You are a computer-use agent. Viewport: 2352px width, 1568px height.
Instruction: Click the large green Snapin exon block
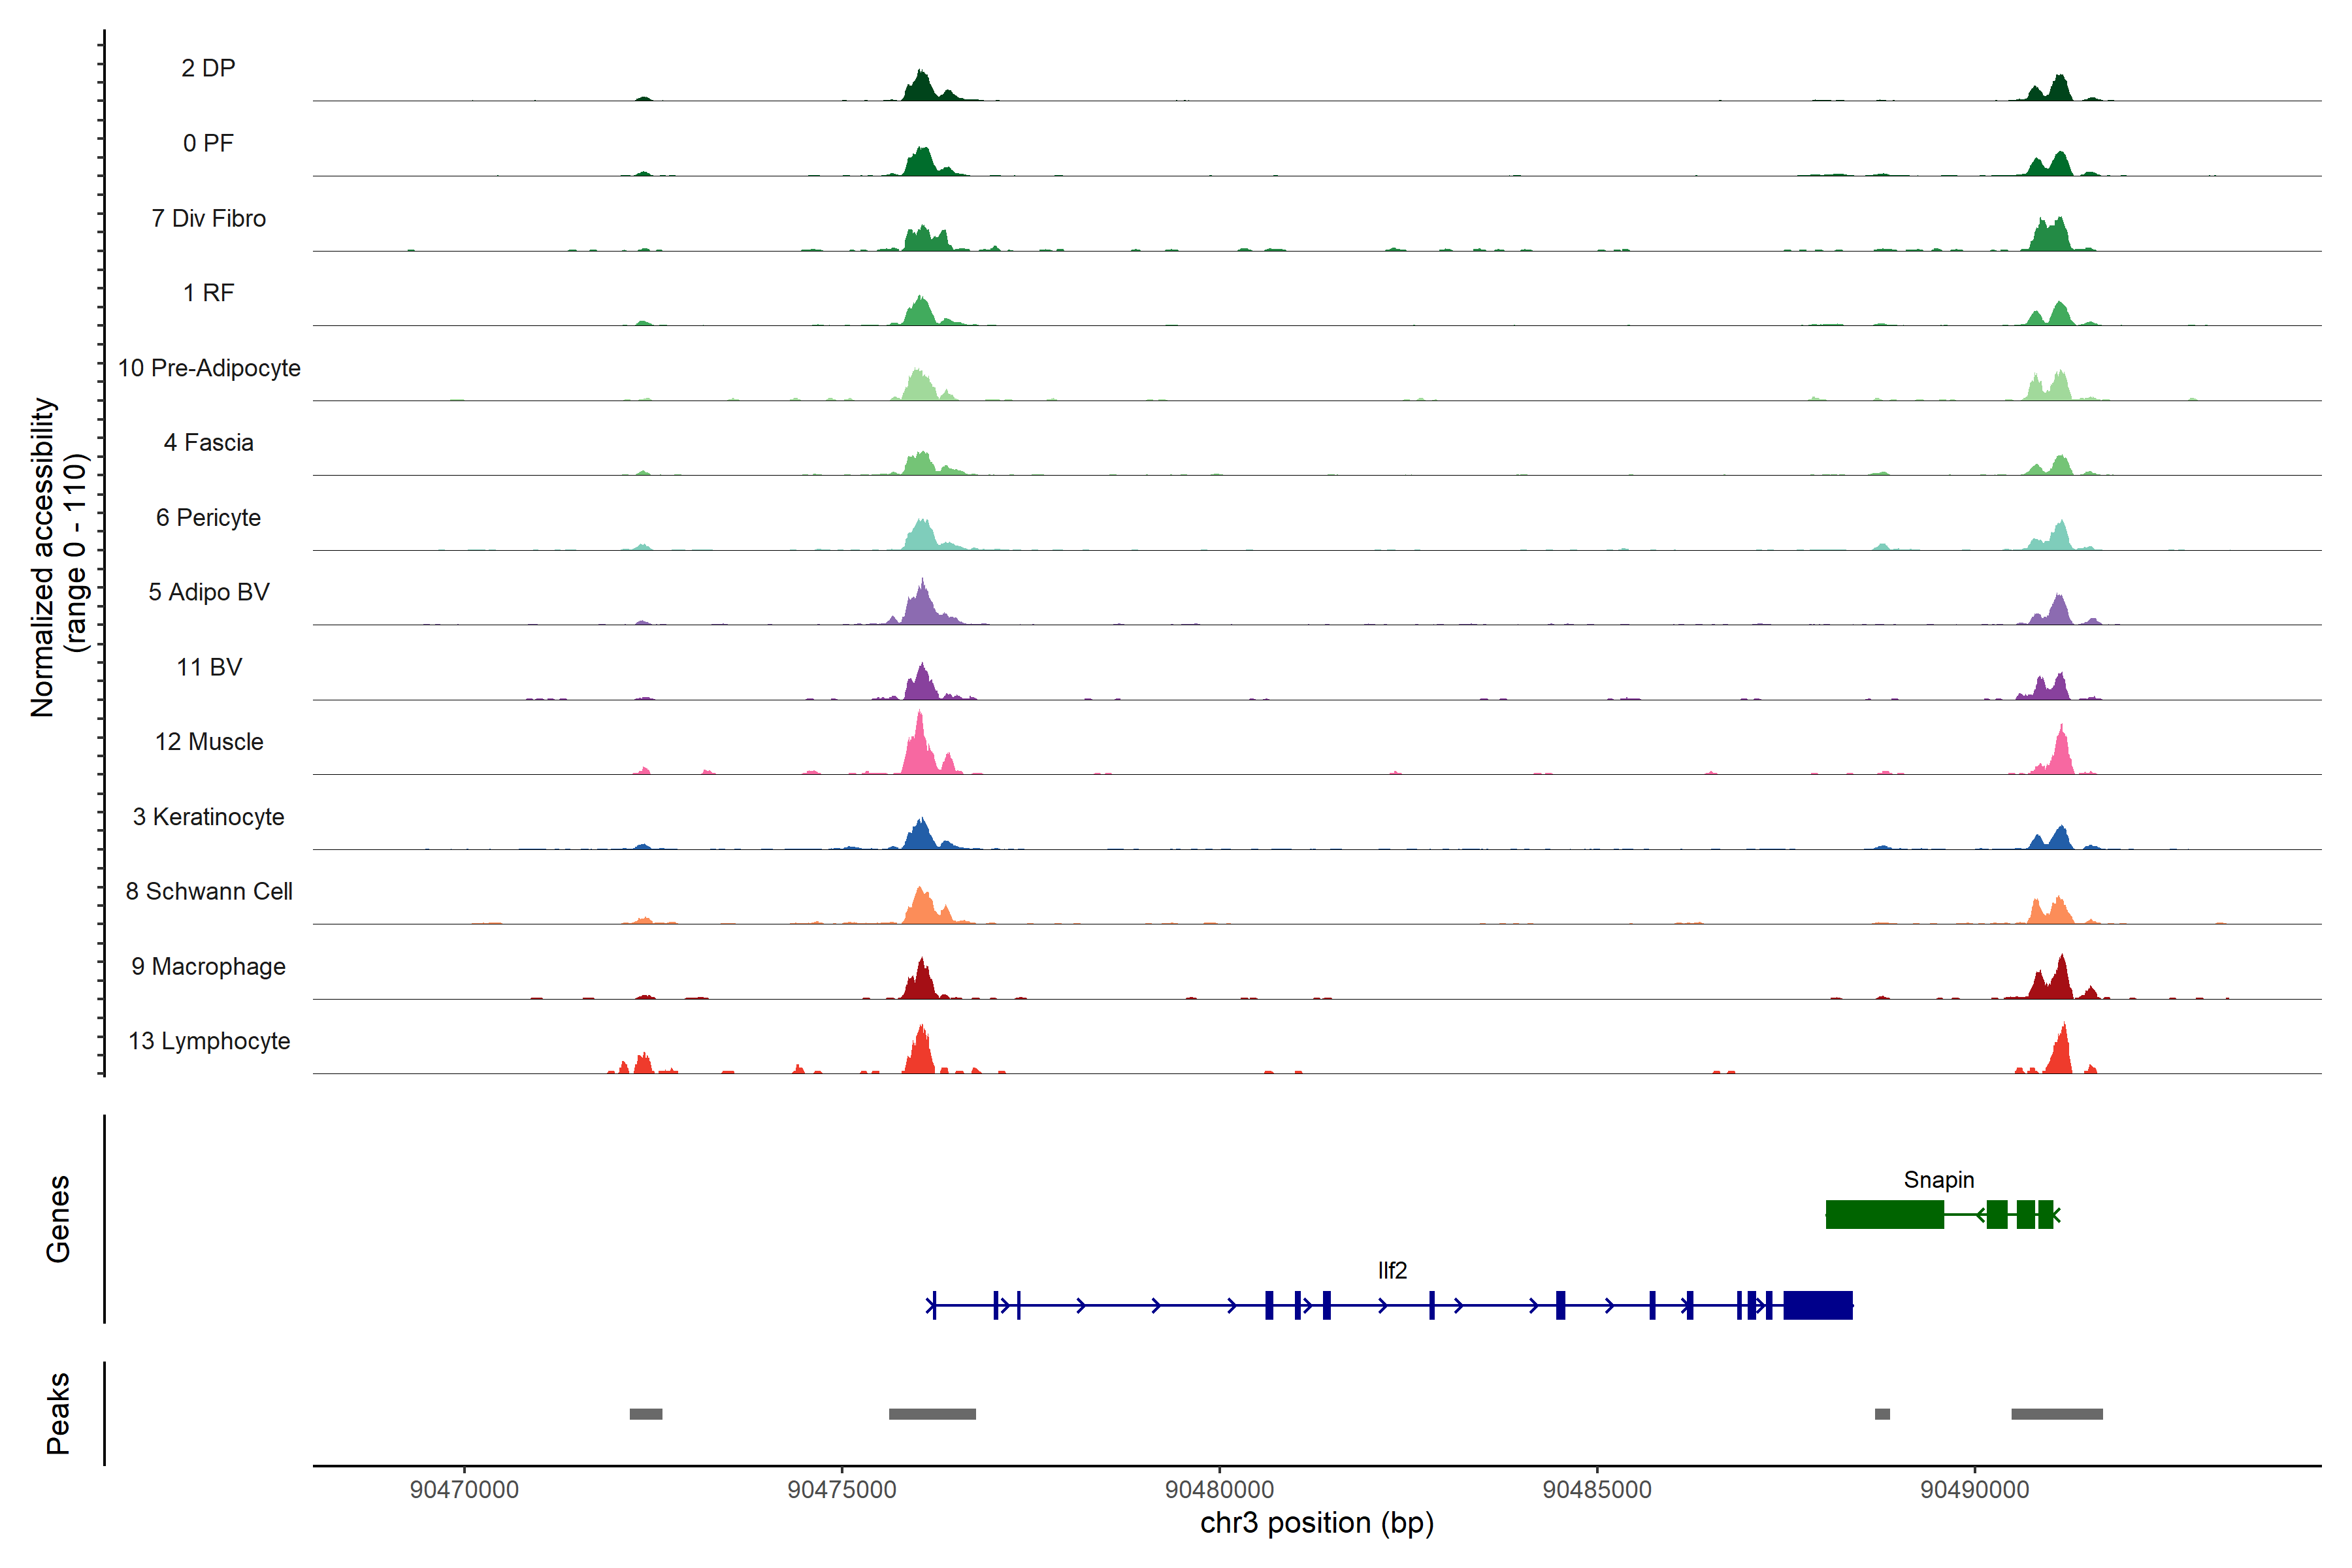(1884, 1215)
